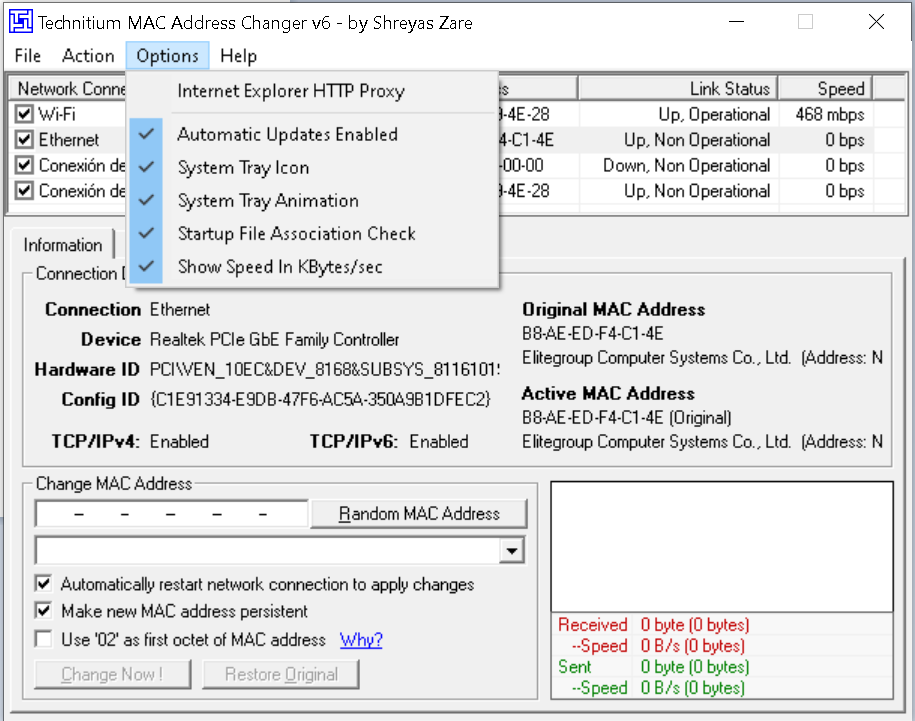The width and height of the screenshot is (915, 721).
Task: Toggle System Tray Icon option
Action: (314, 167)
